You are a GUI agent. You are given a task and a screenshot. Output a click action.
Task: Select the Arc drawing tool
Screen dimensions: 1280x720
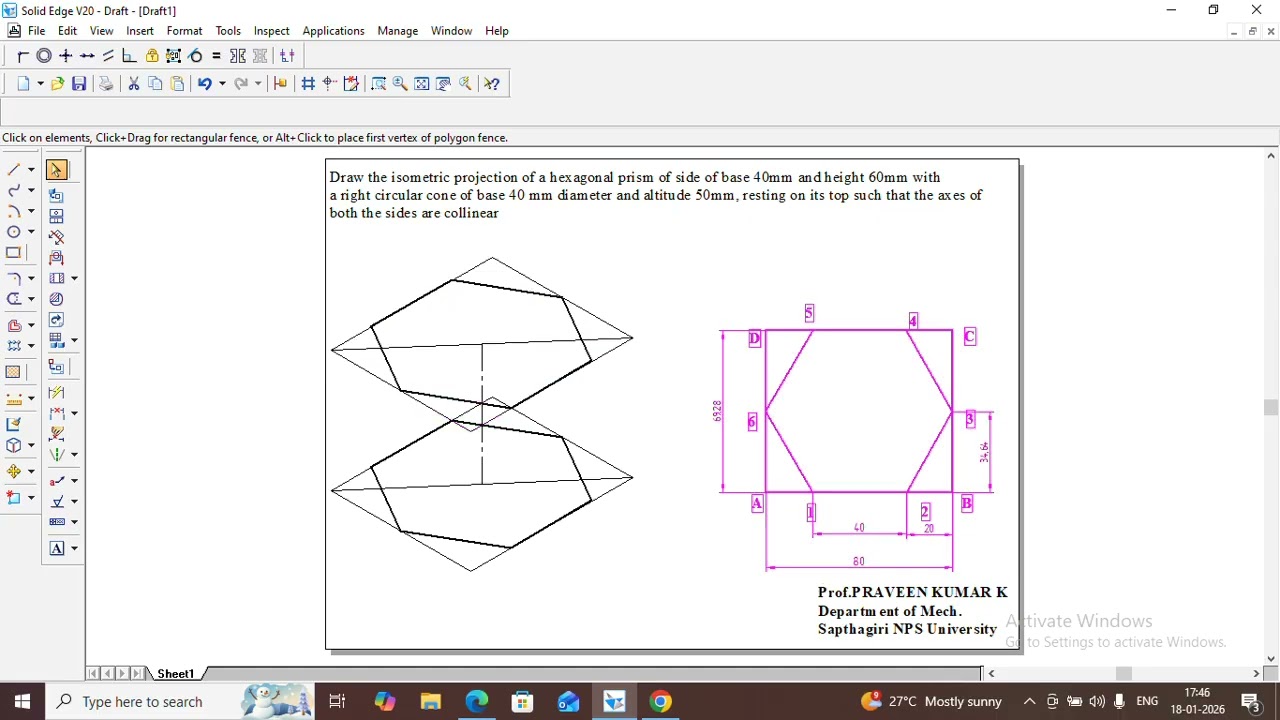click(x=13, y=211)
